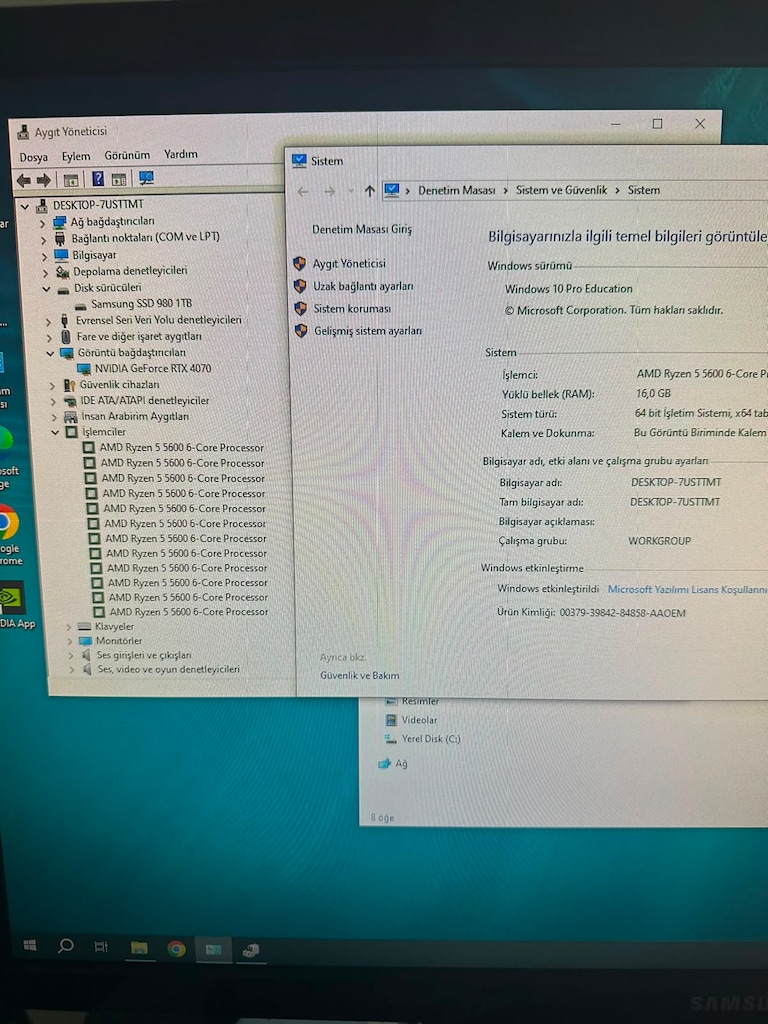Expand IDE ATA/ATAPI denetleyiciler category
The width and height of the screenshot is (768, 1024).
[x=54, y=401]
